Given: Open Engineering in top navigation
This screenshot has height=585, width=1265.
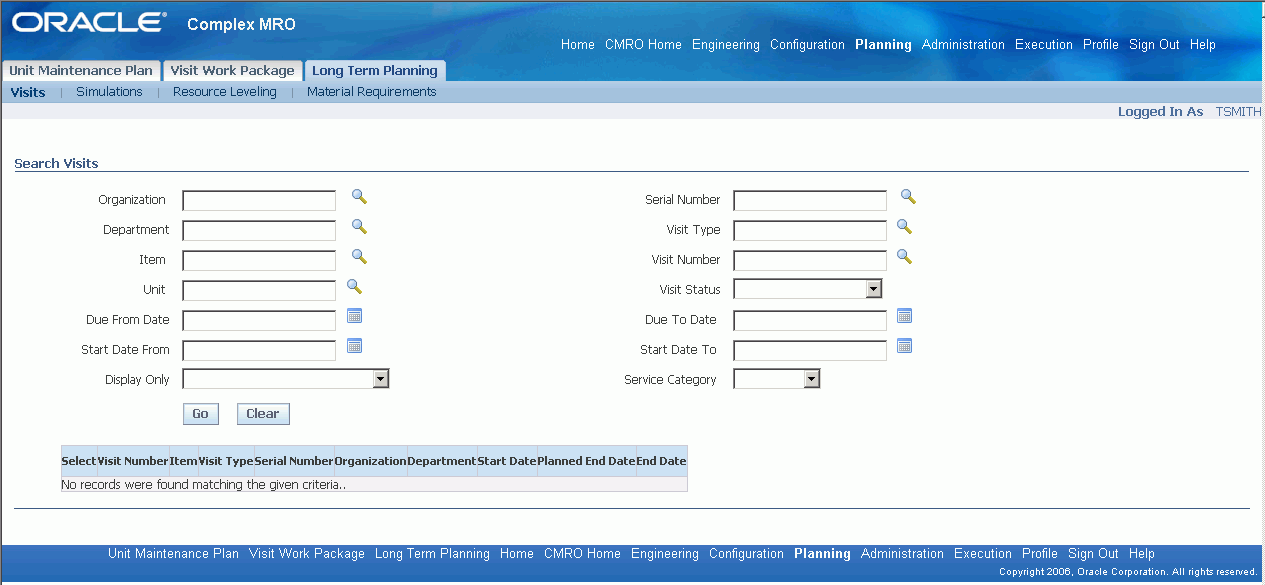Looking at the screenshot, I should tap(726, 45).
